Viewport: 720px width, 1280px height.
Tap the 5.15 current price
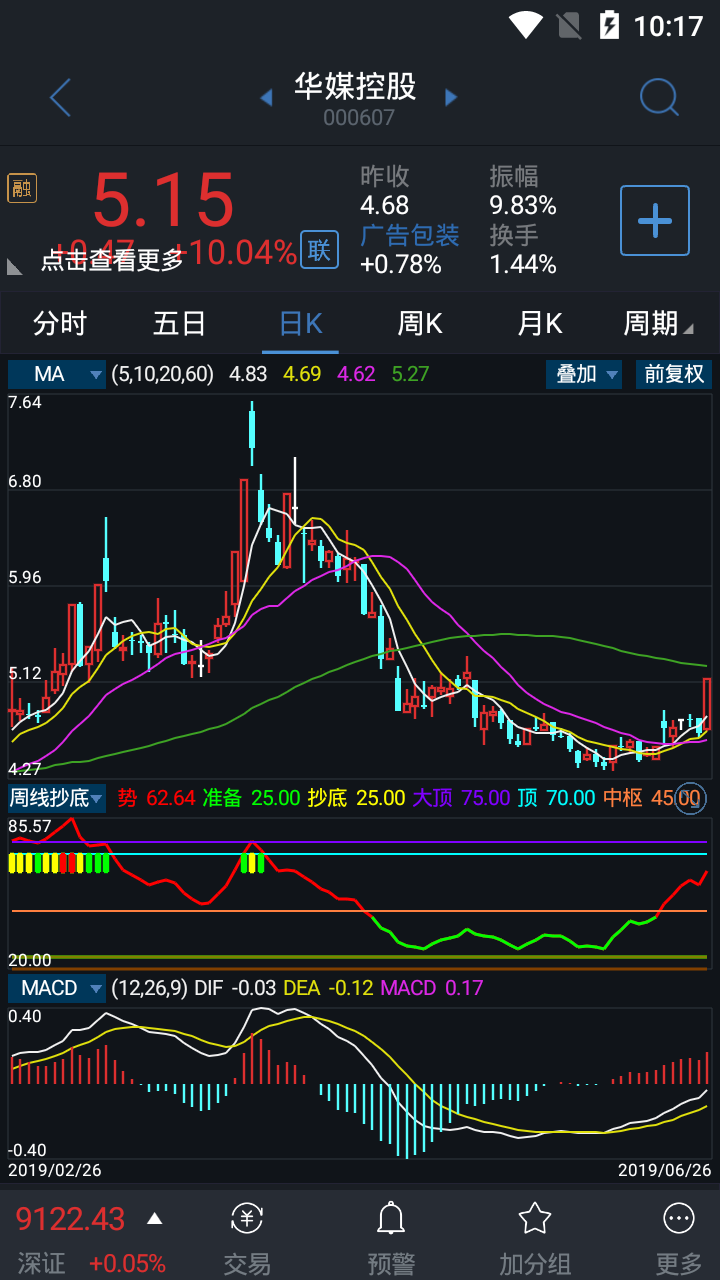click(x=164, y=200)
